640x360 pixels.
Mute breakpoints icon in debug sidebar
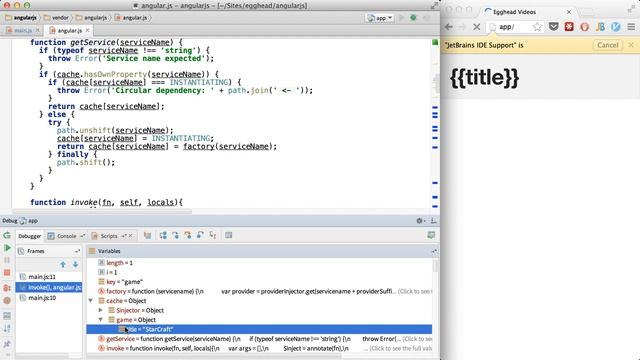[x=7, y=300]
